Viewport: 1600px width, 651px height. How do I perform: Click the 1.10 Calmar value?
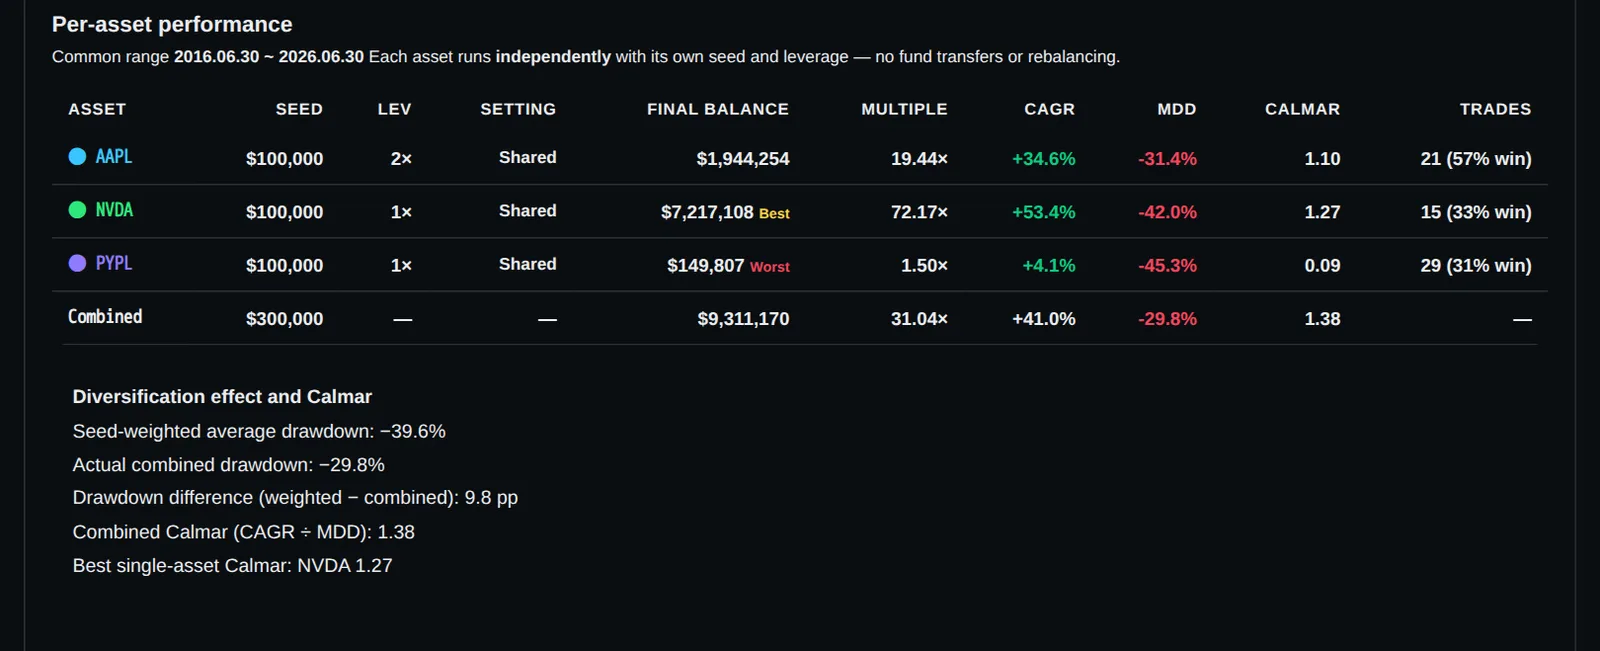pos(1322,158)
